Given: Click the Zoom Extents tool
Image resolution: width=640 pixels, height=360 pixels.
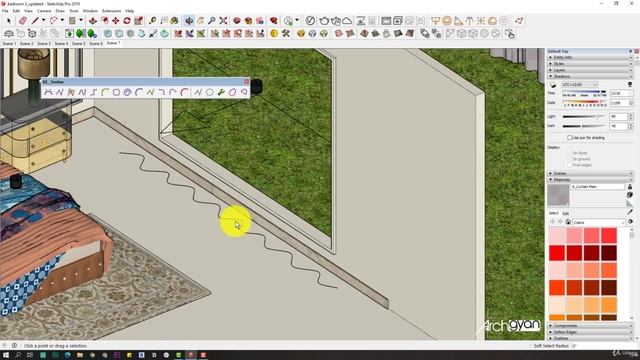Looking at the screenshot, I should pos(223,20).
